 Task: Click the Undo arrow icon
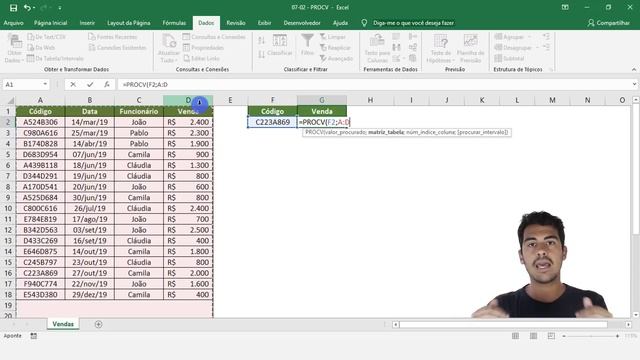[27, 8]
